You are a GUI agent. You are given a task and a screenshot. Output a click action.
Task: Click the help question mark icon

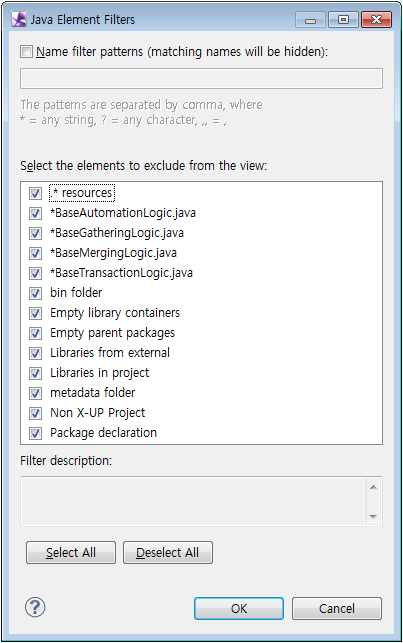pos(35,607)
